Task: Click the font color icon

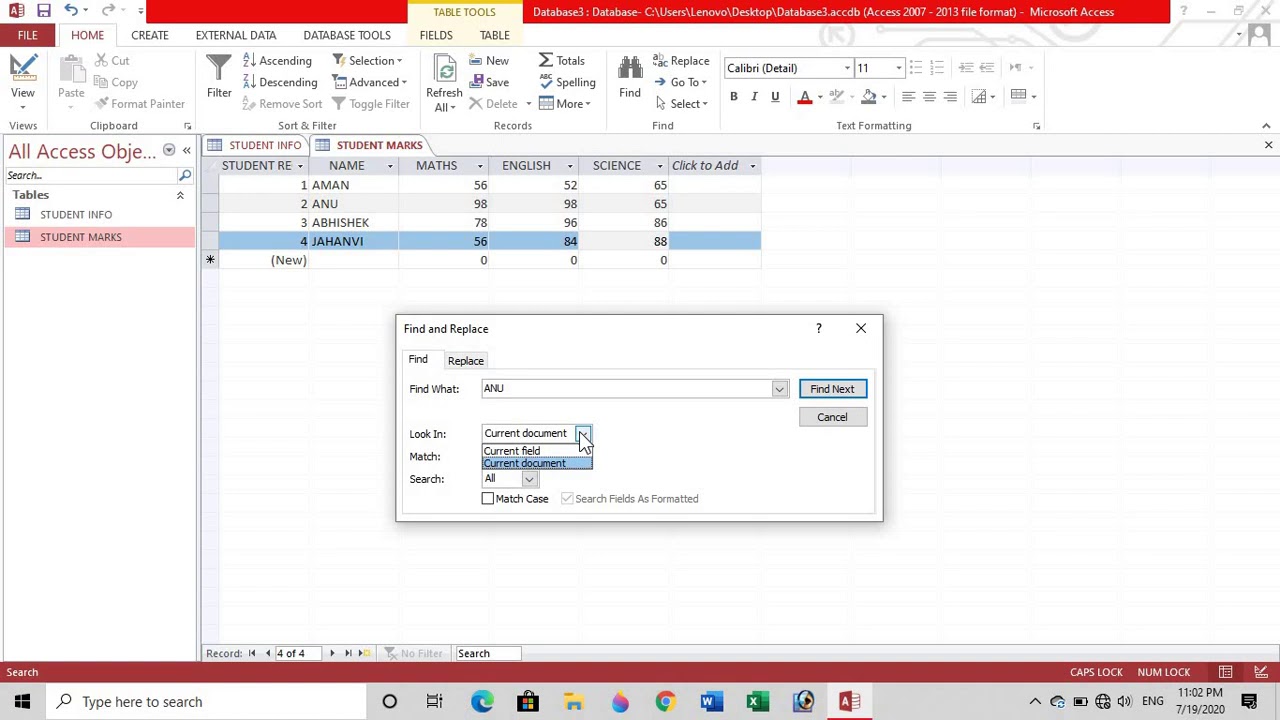Action: pyautogui.click(x=804, y=97)
